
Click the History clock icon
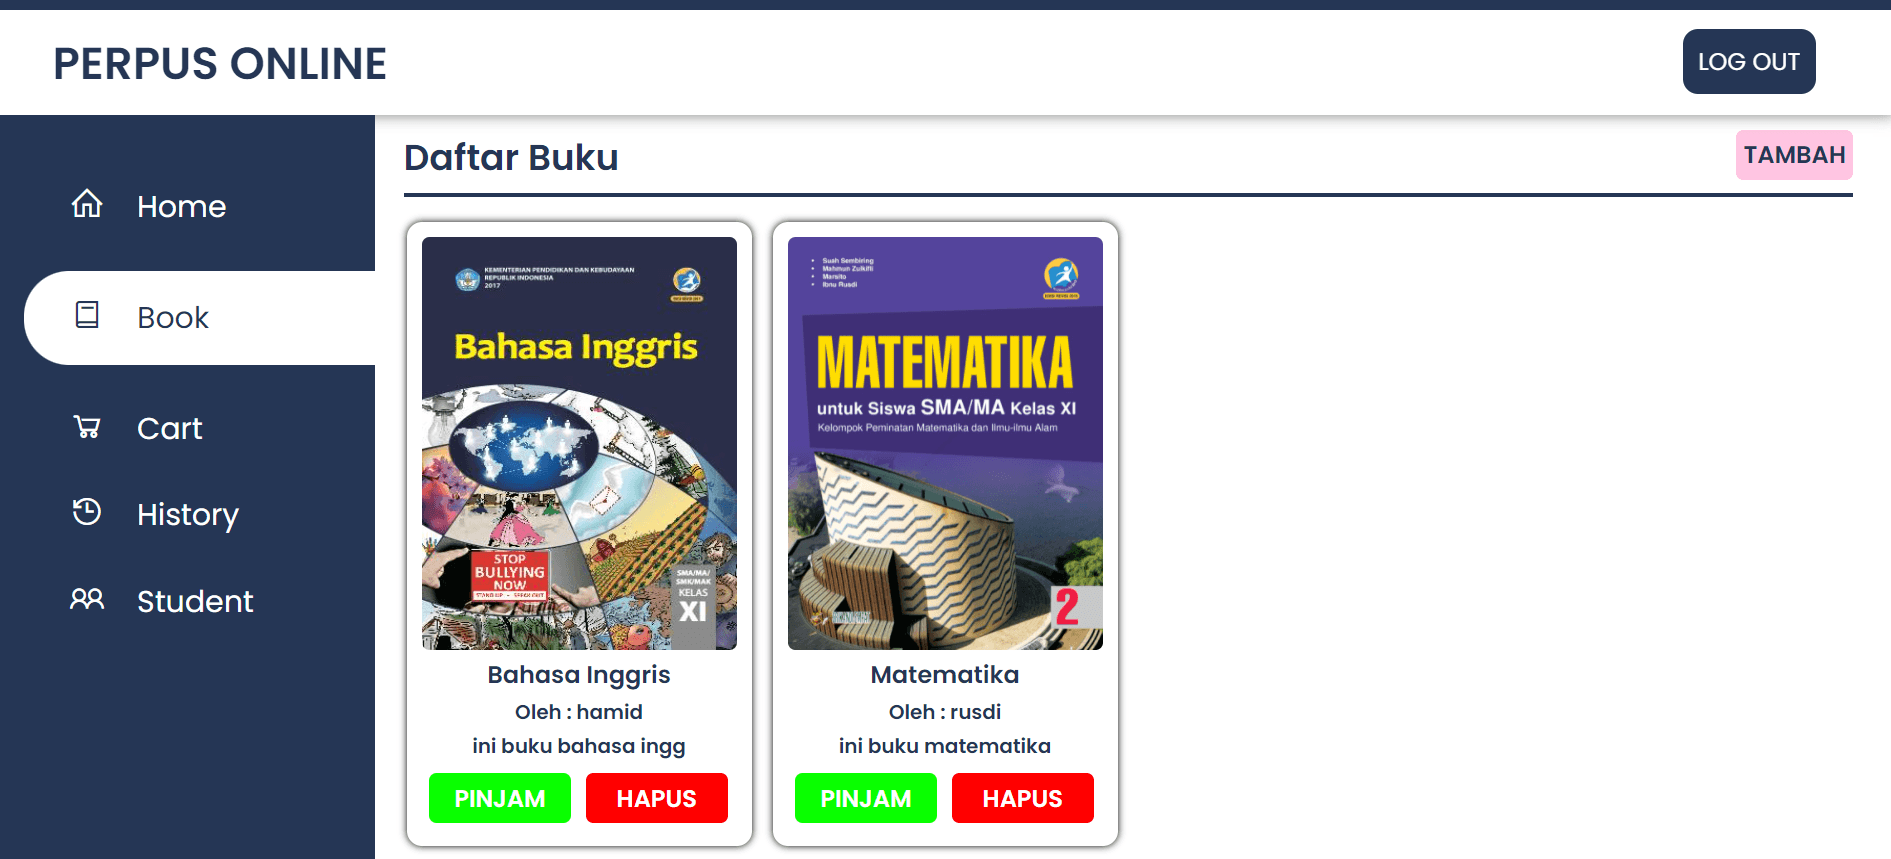[x=87, y=512]
